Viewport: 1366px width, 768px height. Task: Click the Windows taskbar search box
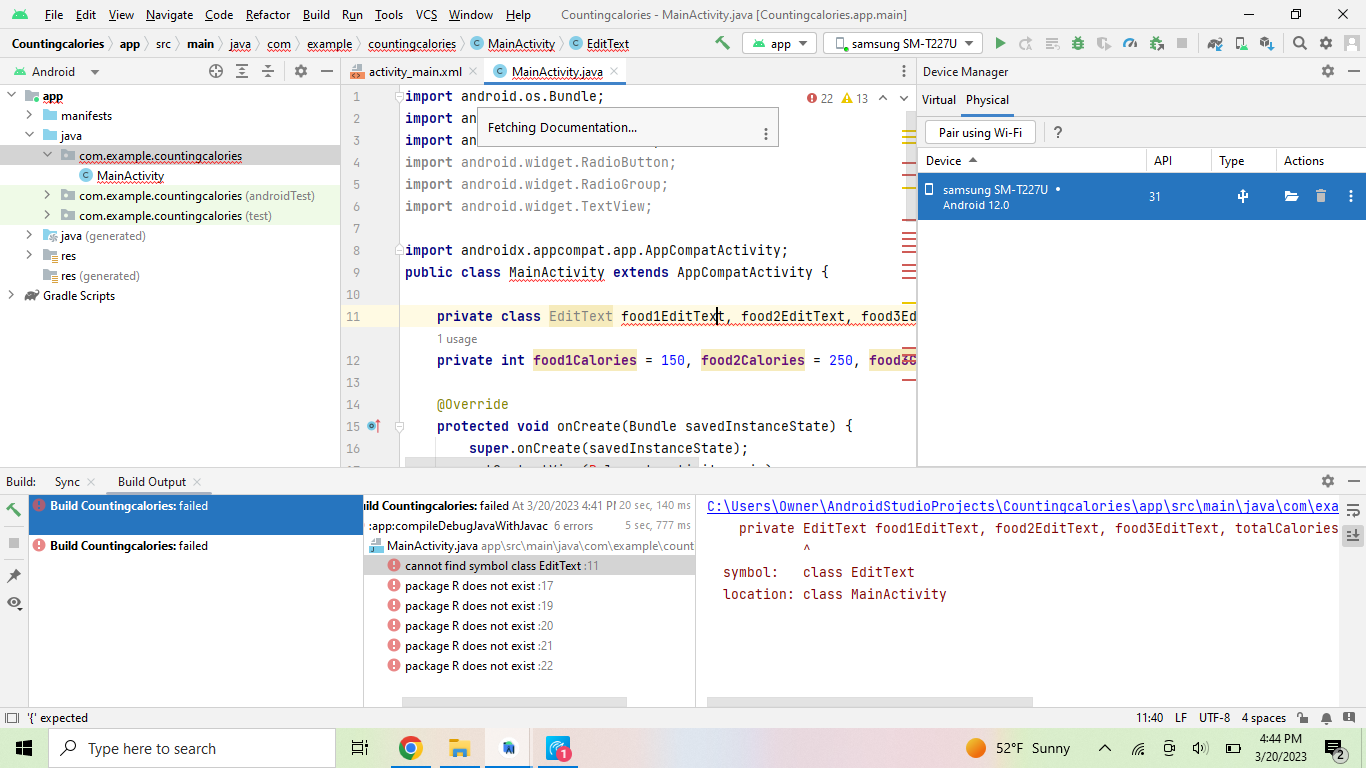click(192, 748)
